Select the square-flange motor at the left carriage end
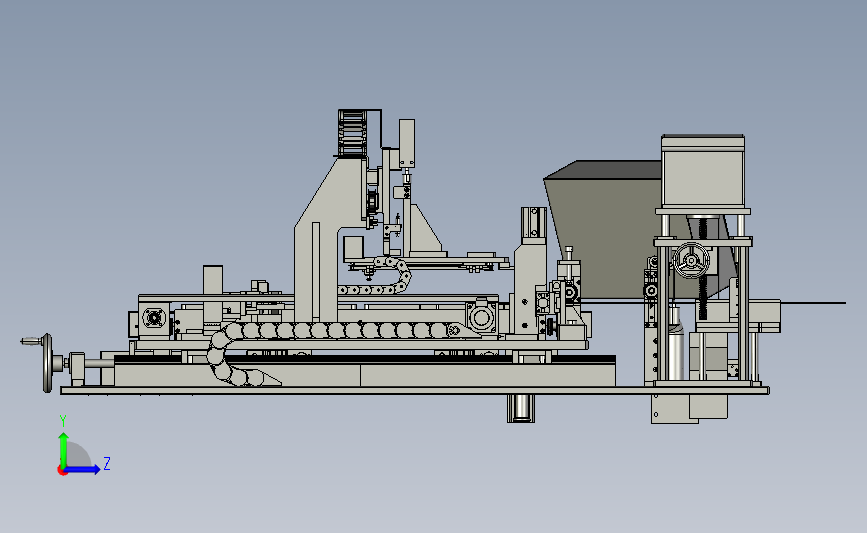This screenshot has height=533, width=867. (154, 318)
